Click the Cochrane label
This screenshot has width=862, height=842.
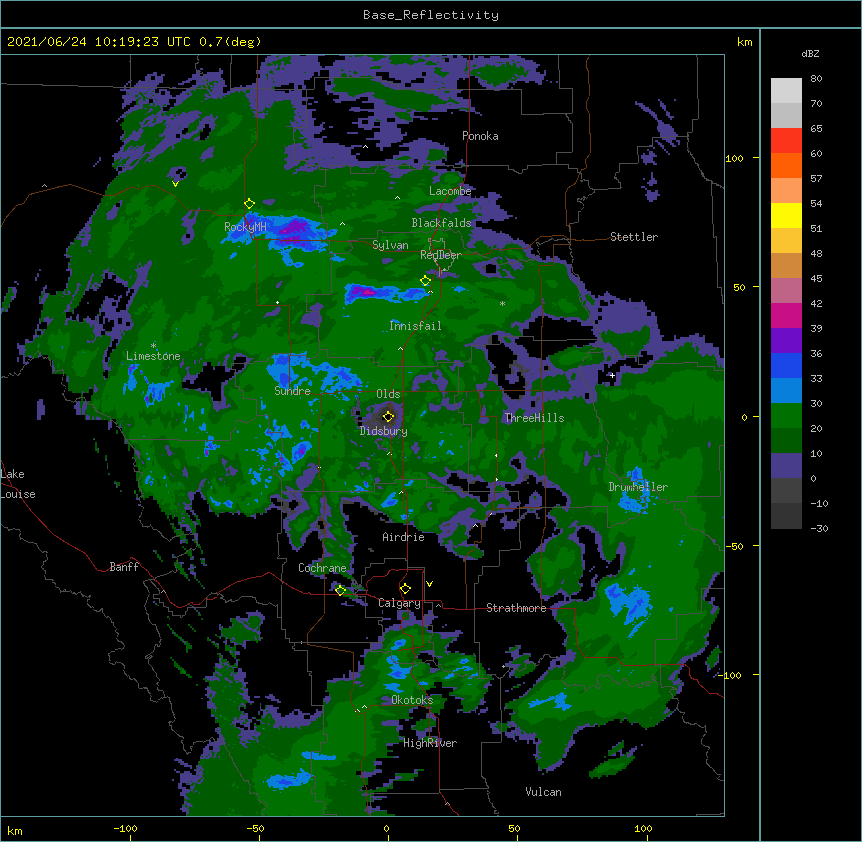click(x=322, y=568)
